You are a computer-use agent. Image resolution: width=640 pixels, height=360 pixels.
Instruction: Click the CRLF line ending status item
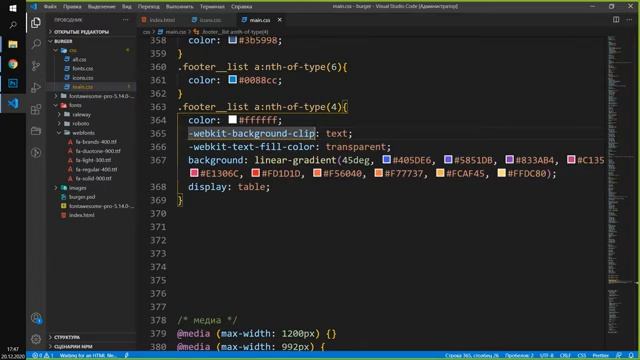(x=565, y=356)
